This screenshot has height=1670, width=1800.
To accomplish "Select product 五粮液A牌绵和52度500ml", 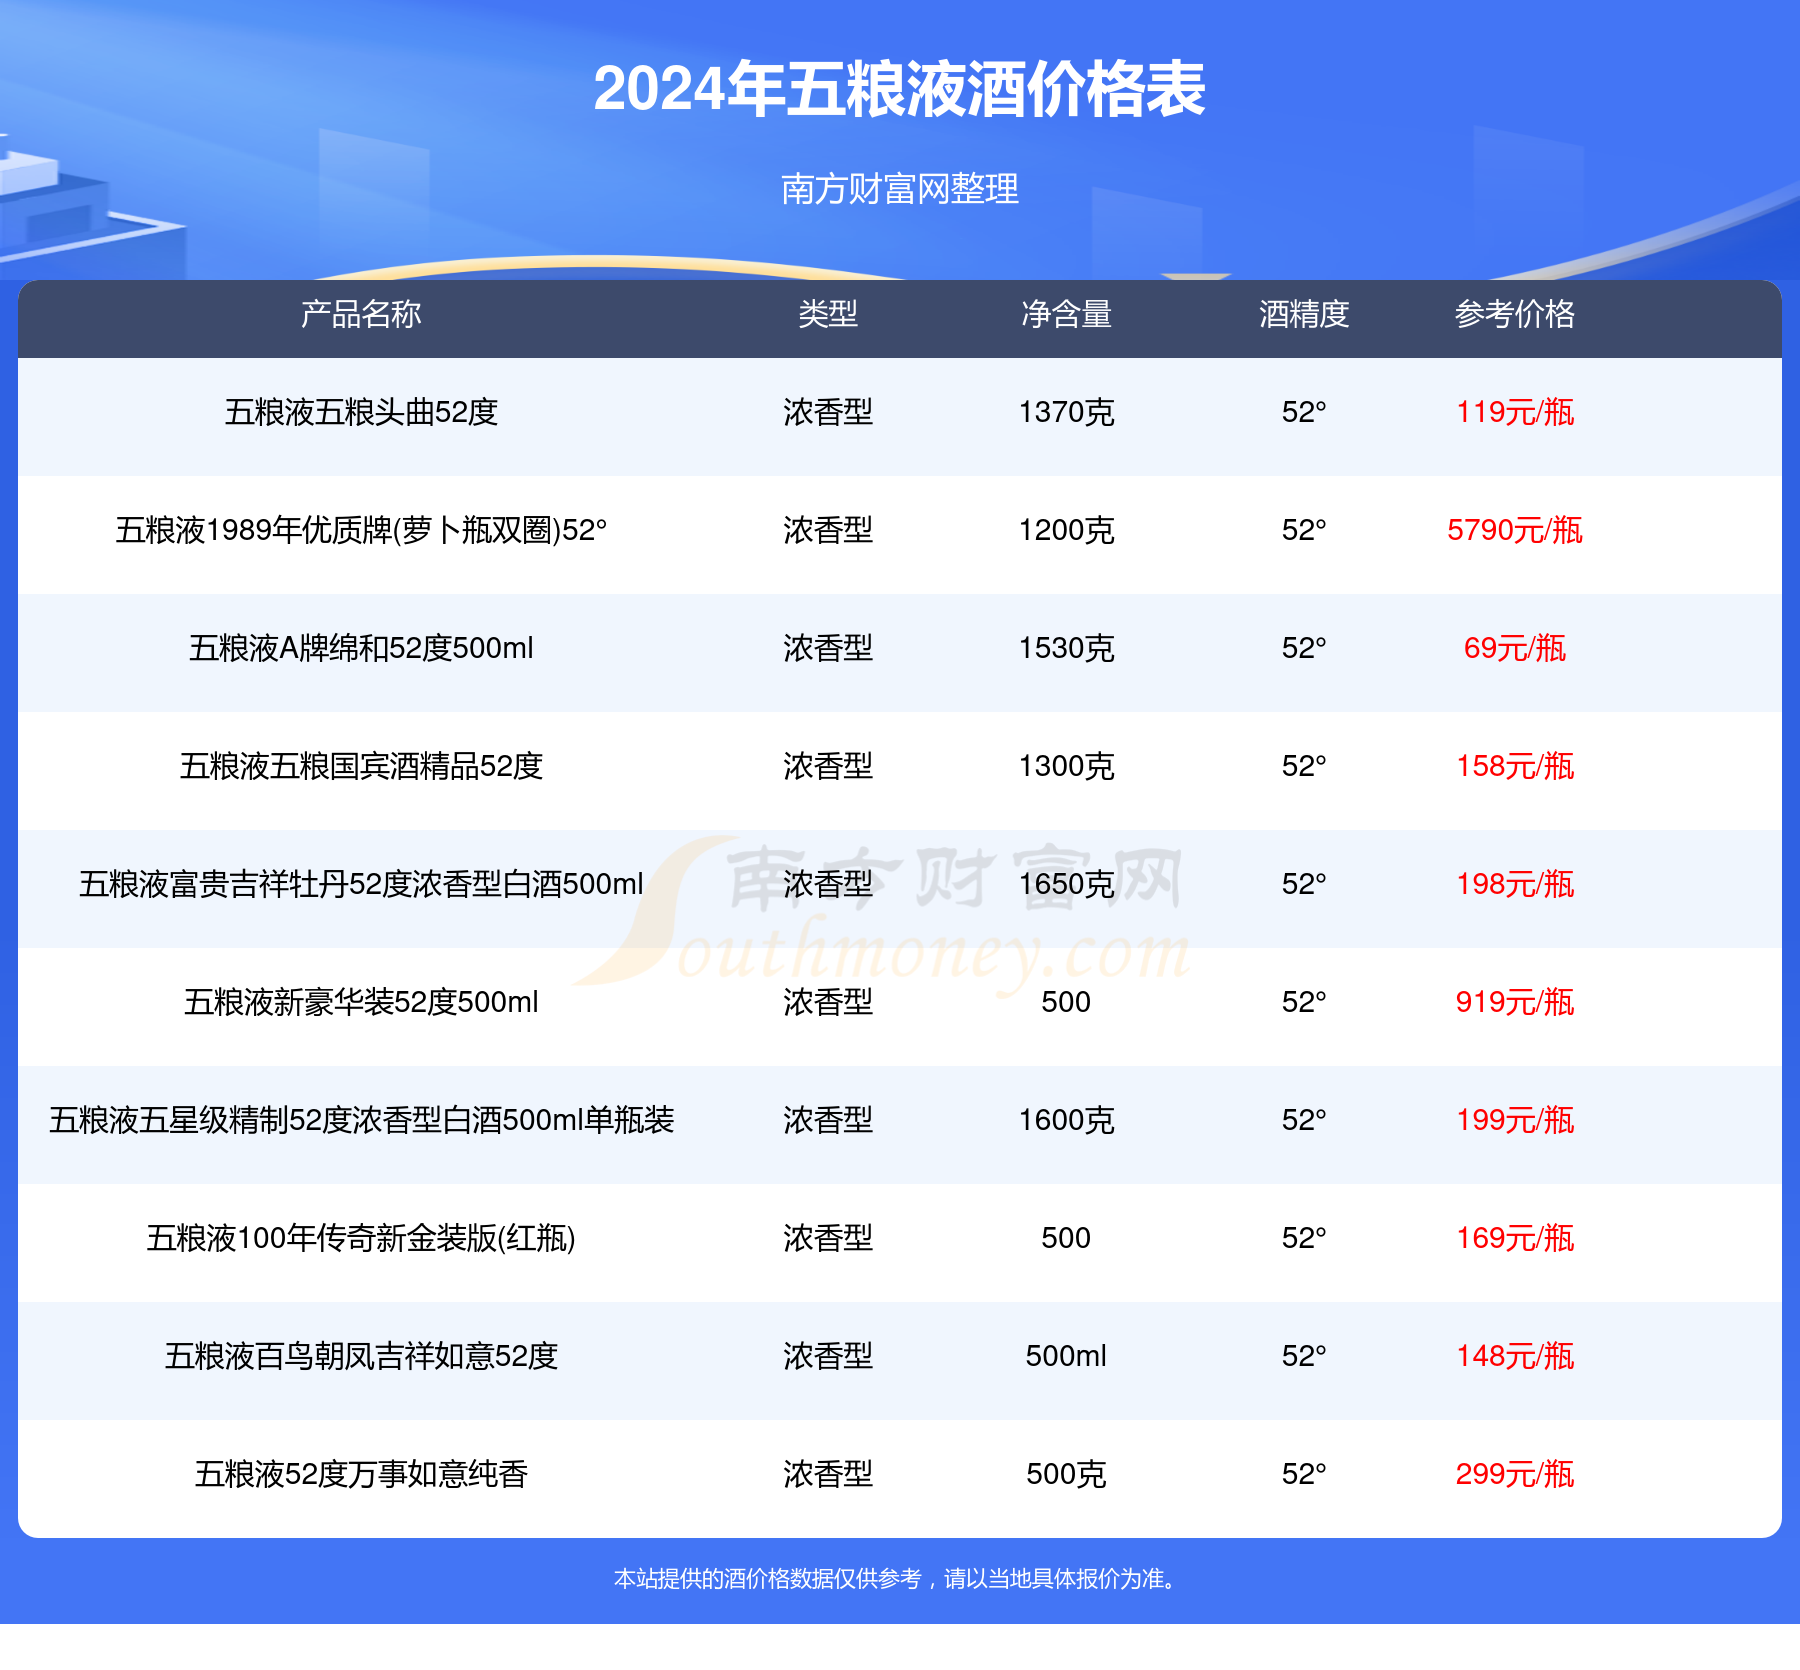I will [361, 648].
